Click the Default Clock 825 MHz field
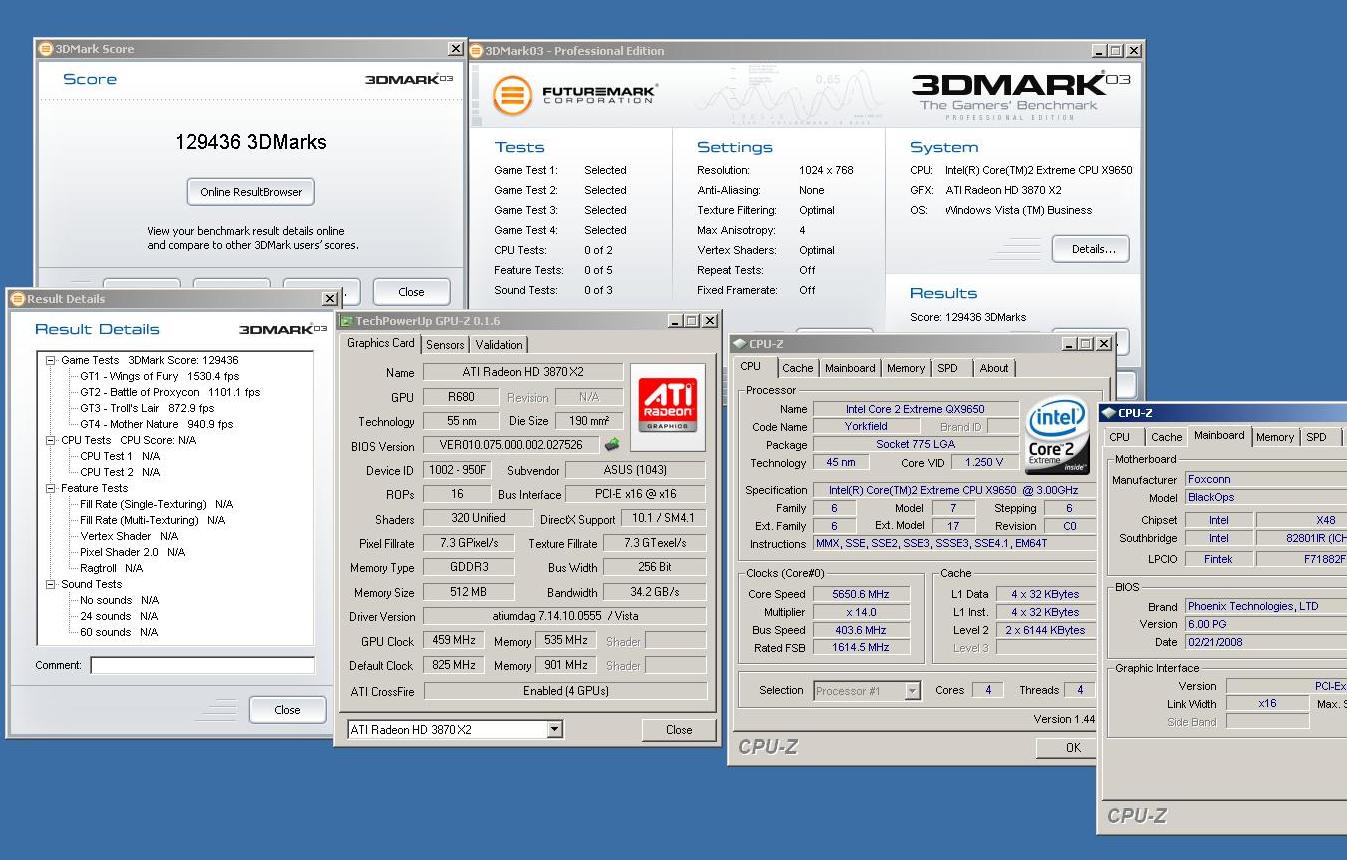Viewport: 1347px width, 860px height. (x=454, y=665)
